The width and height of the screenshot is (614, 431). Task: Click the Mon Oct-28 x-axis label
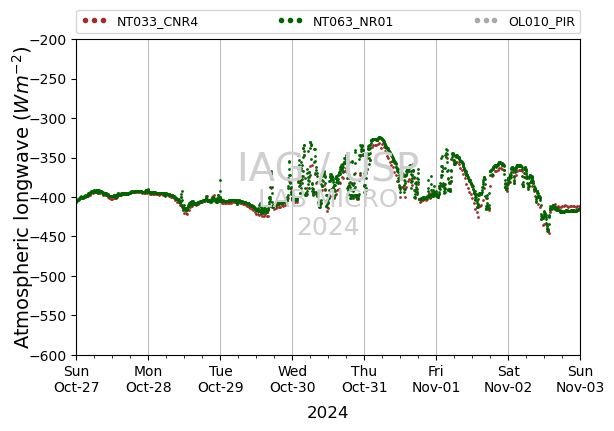(x=148, y=379)
